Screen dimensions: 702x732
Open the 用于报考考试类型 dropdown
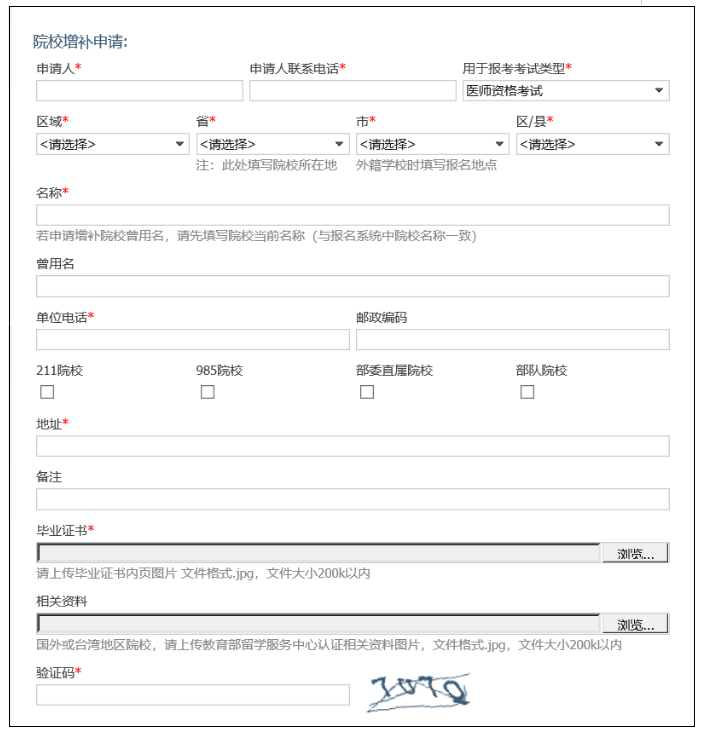[565, 91]
